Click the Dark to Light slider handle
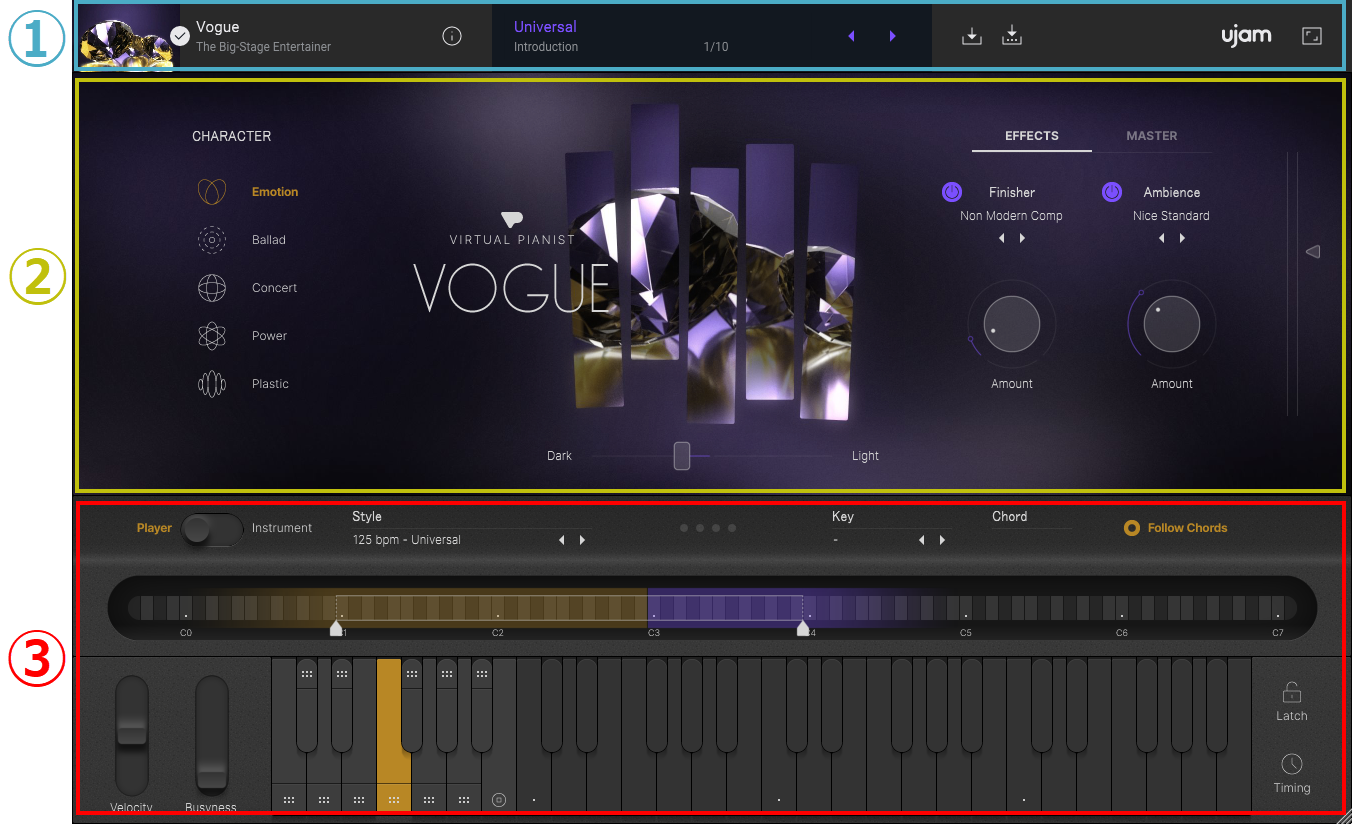Screen dimensions: 1352x824 point(682,456)
